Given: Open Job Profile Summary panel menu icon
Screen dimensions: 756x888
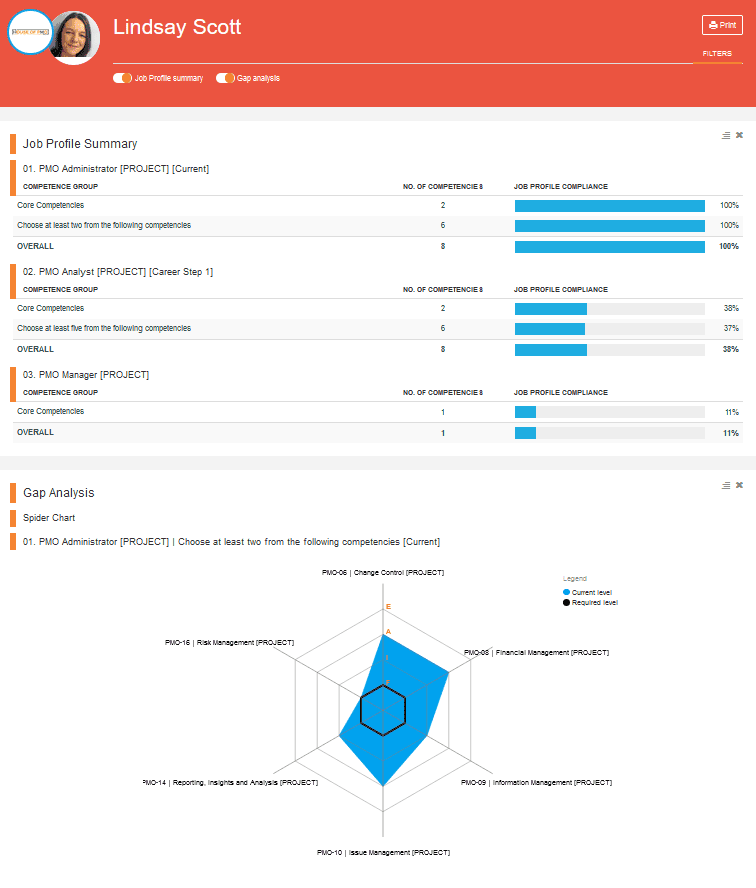Looking at the screenshot, I should click(725, 135).
